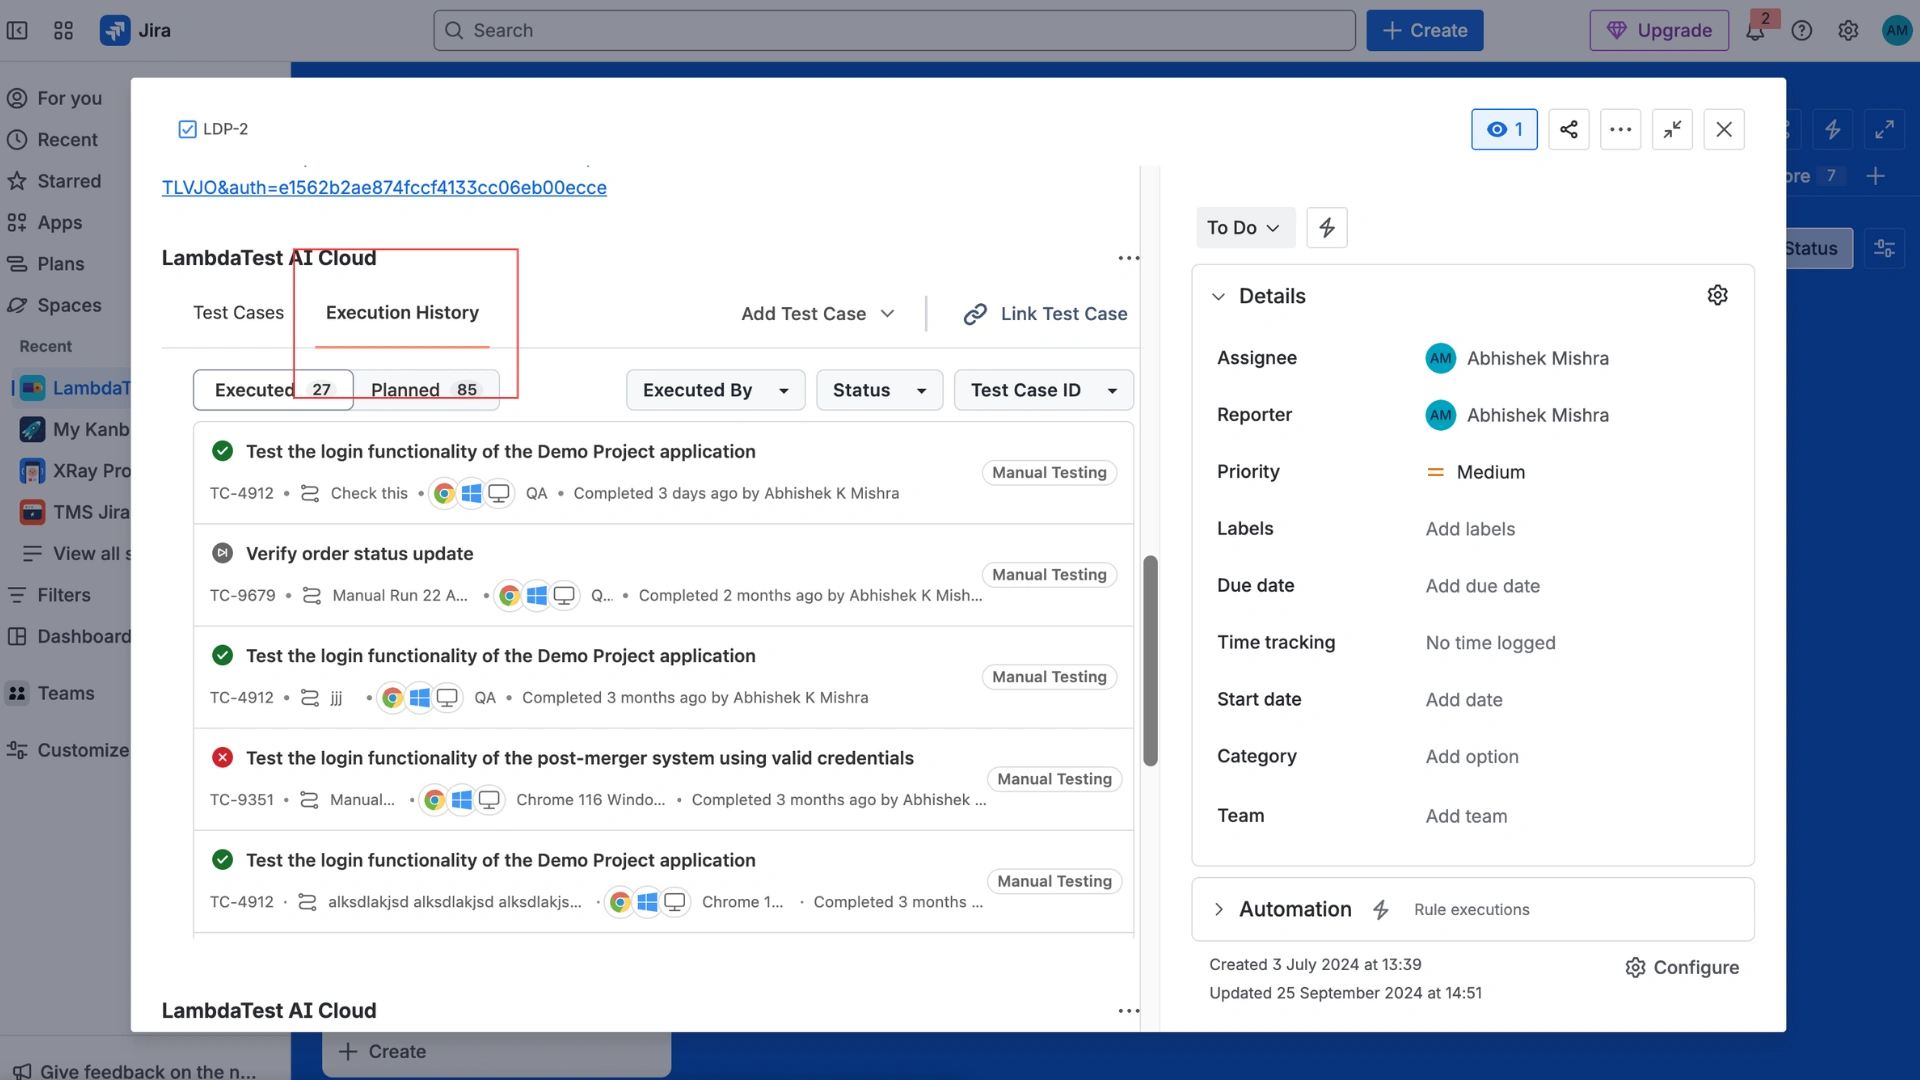Open the TLVJO auth hyperlink
Image resolution: width=1920 pixels, height=1080 pixels.
(384, 188)
